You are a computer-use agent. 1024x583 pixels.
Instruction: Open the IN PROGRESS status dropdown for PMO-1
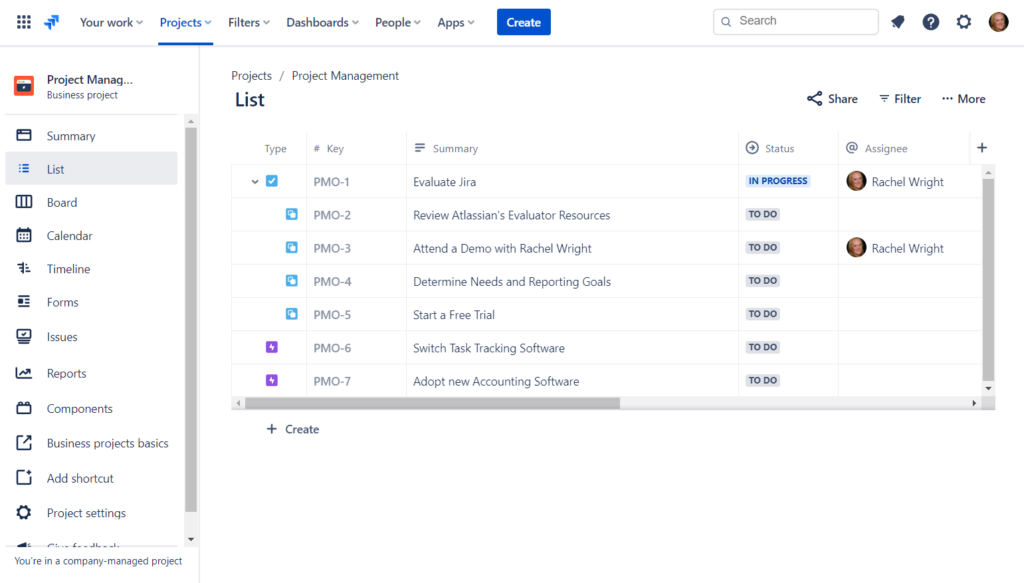(778, 181)
